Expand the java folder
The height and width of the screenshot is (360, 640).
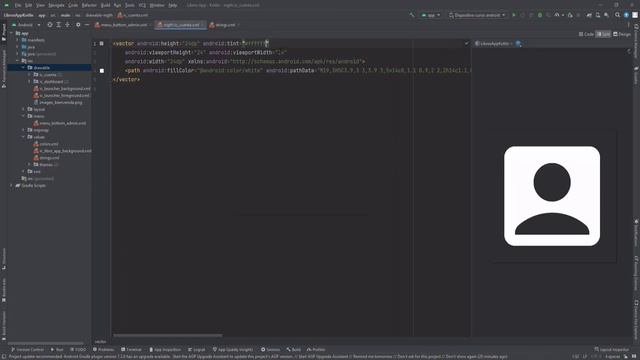click(18, 47)
